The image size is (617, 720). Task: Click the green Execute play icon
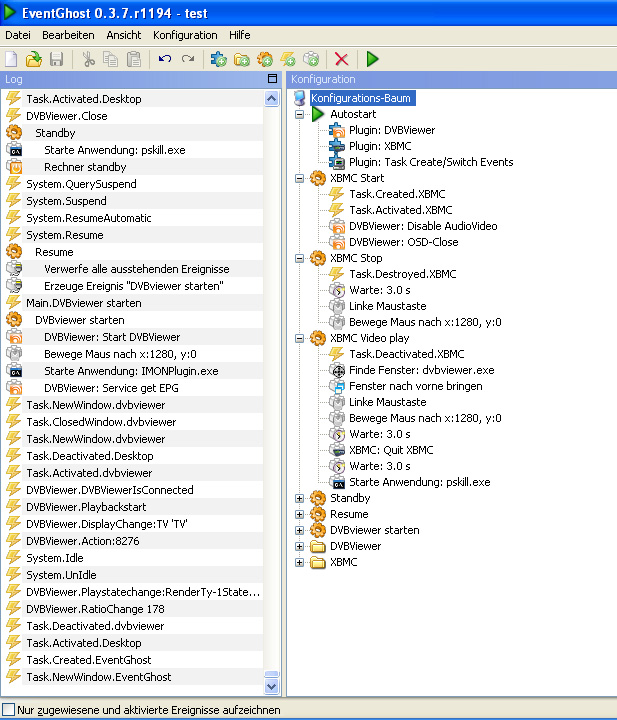[372, 59]
